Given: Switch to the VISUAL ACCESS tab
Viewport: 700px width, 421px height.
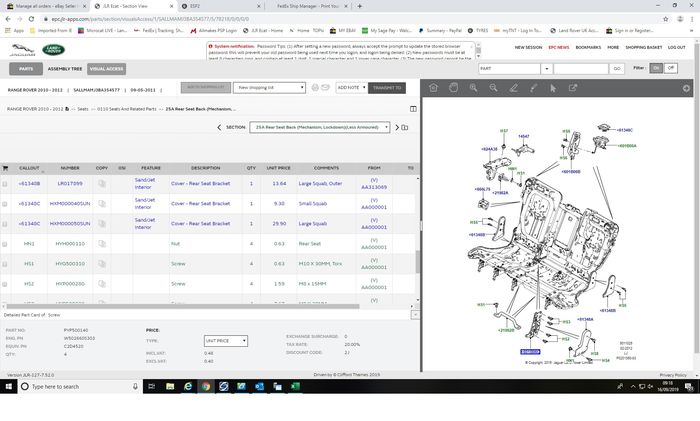Looking at the screenshot, I should coord(106,69).
